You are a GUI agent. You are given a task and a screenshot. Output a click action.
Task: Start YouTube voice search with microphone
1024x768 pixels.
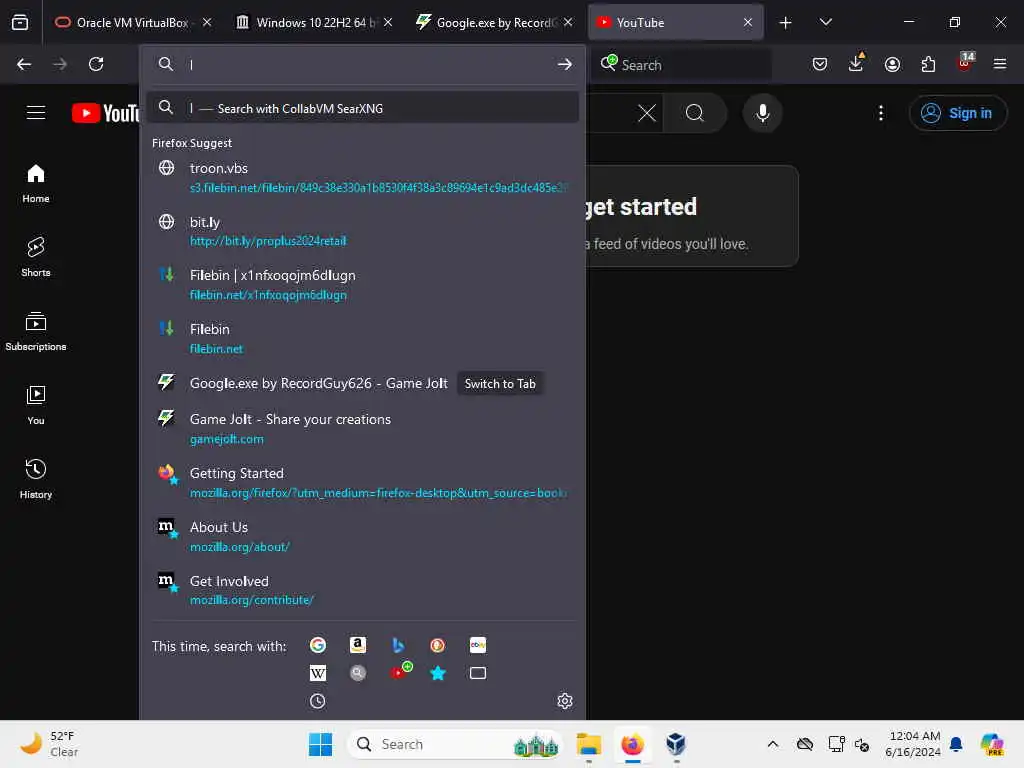(762, 113)
